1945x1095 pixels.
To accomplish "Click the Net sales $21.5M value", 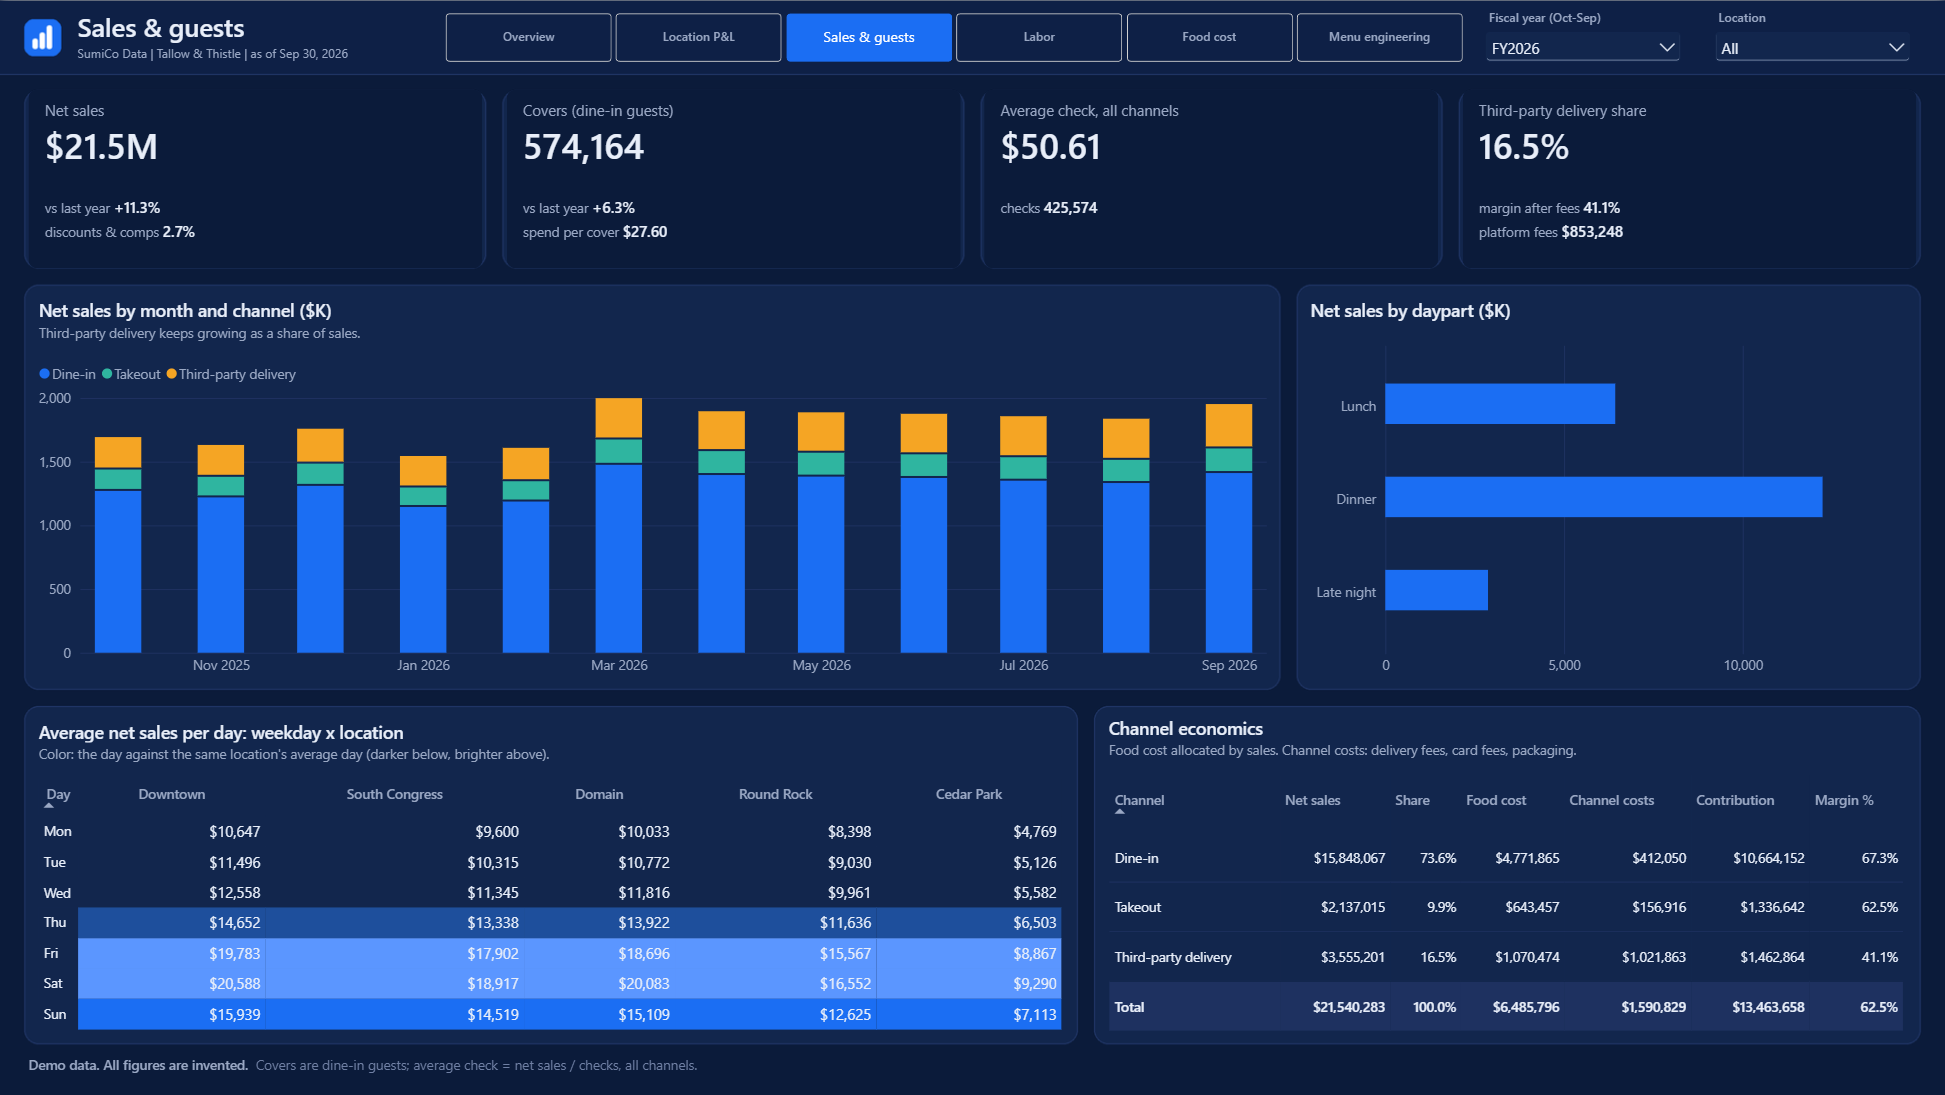I will [101, 148].
